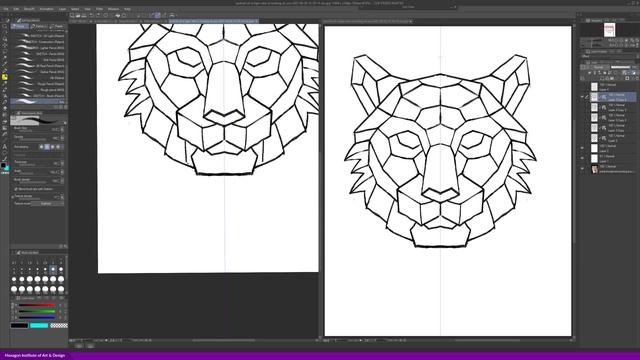Open the Window menu
The width and height of the screenshot is (640, 360).
(113, 9)
